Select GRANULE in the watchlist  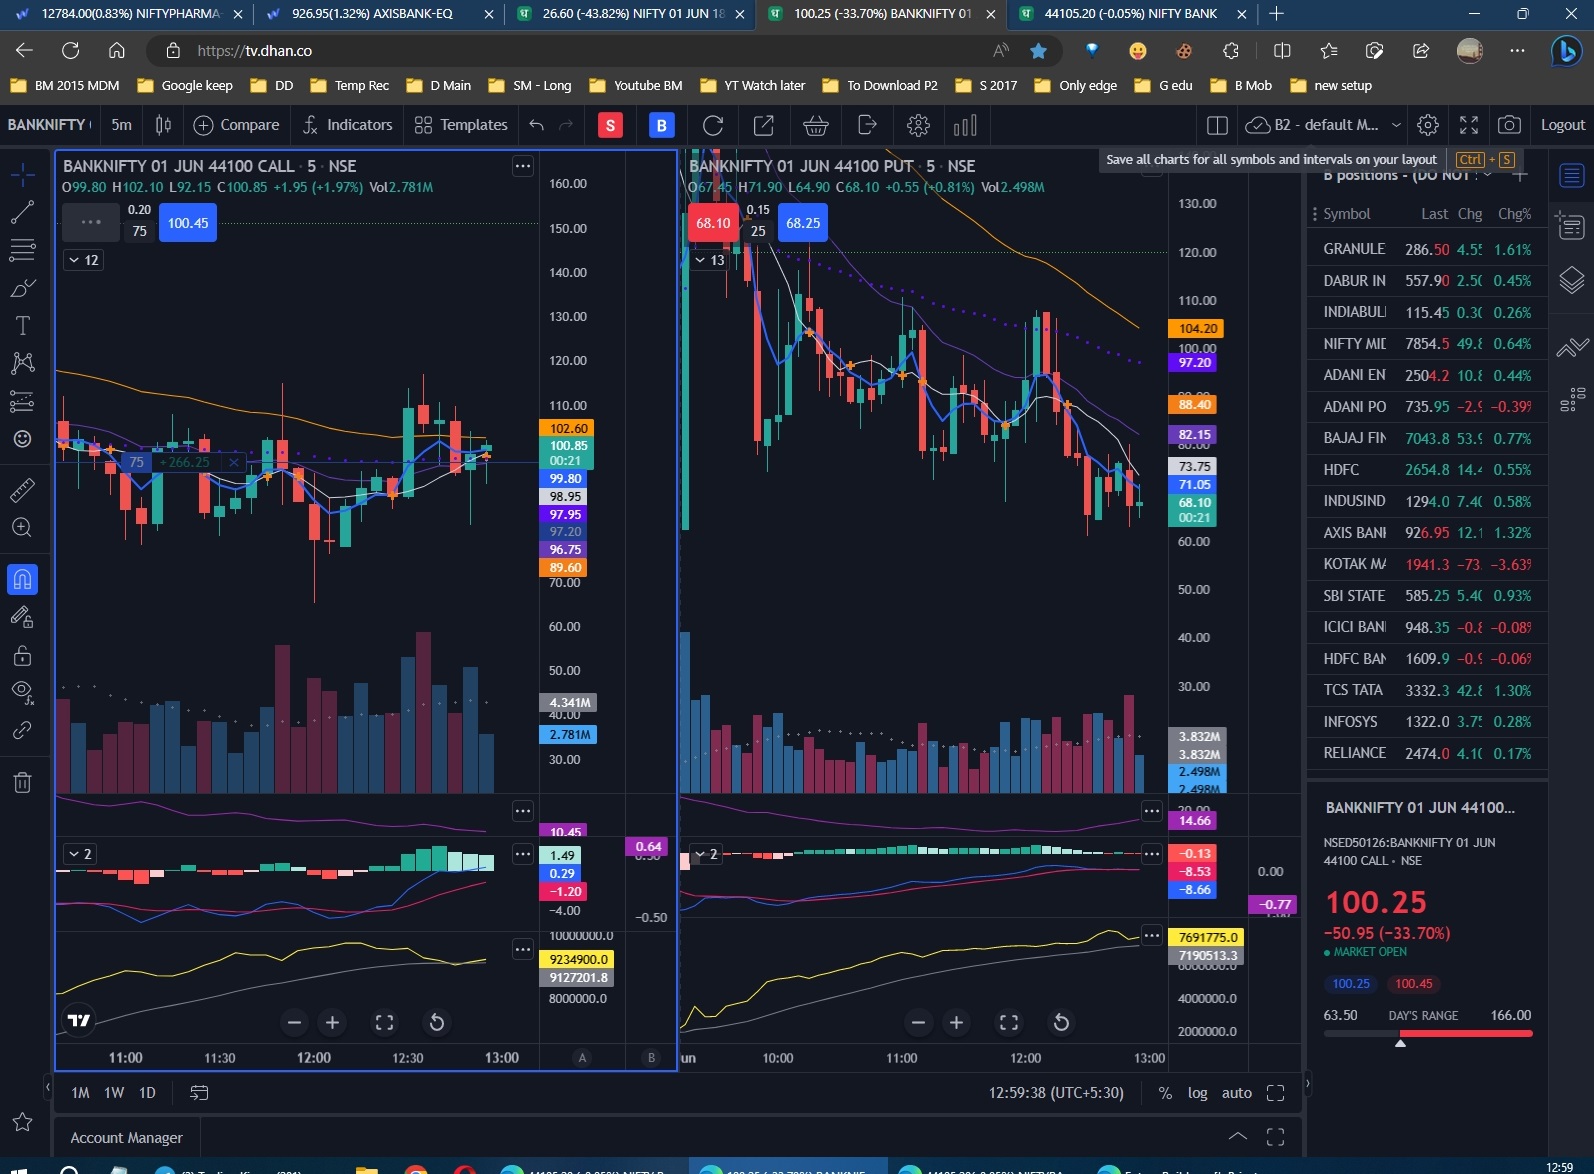click(x=1427, y=249)
